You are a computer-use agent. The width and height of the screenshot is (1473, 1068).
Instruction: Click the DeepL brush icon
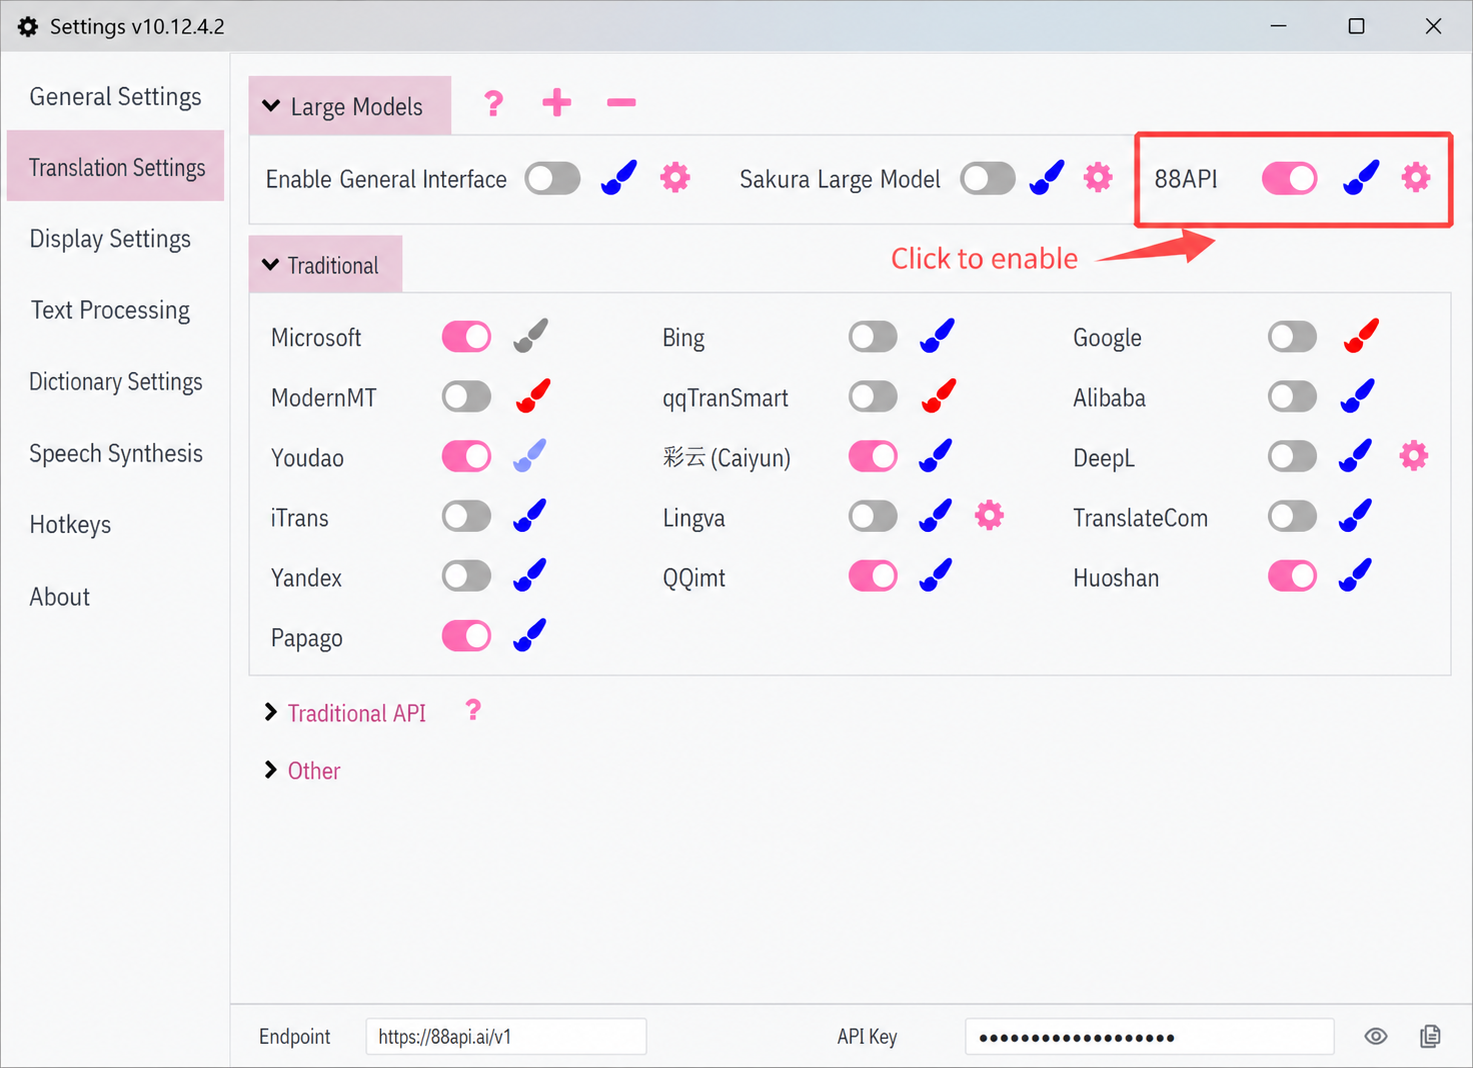(x=1355, y=456)
